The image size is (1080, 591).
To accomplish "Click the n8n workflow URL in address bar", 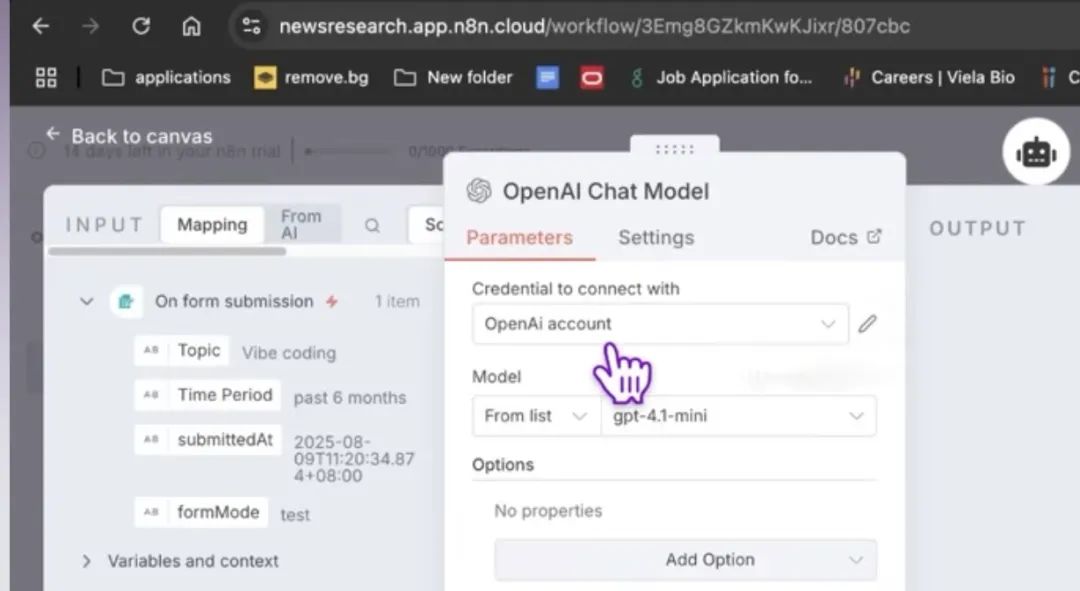I will pos(594,26).
